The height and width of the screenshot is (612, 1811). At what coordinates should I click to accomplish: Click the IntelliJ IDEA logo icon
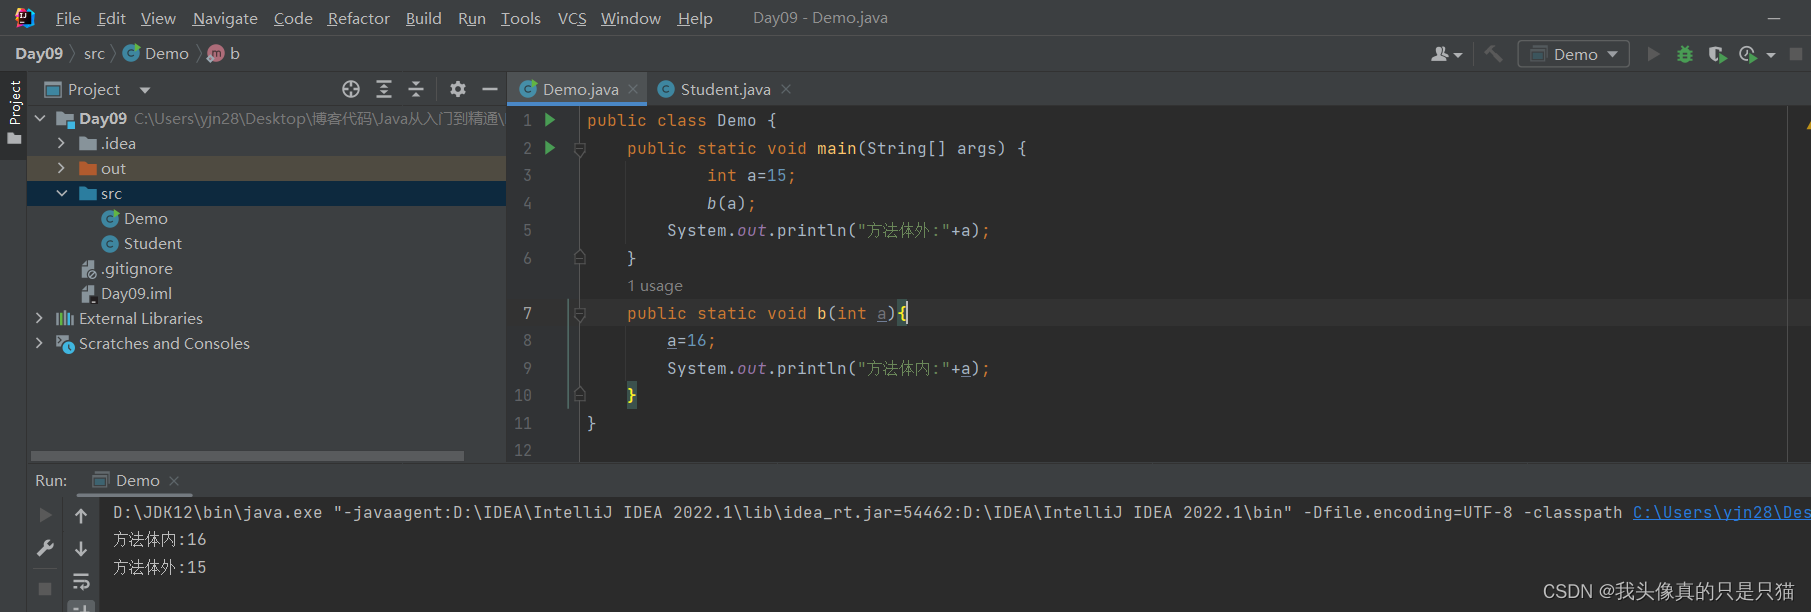tap(24, 18)
